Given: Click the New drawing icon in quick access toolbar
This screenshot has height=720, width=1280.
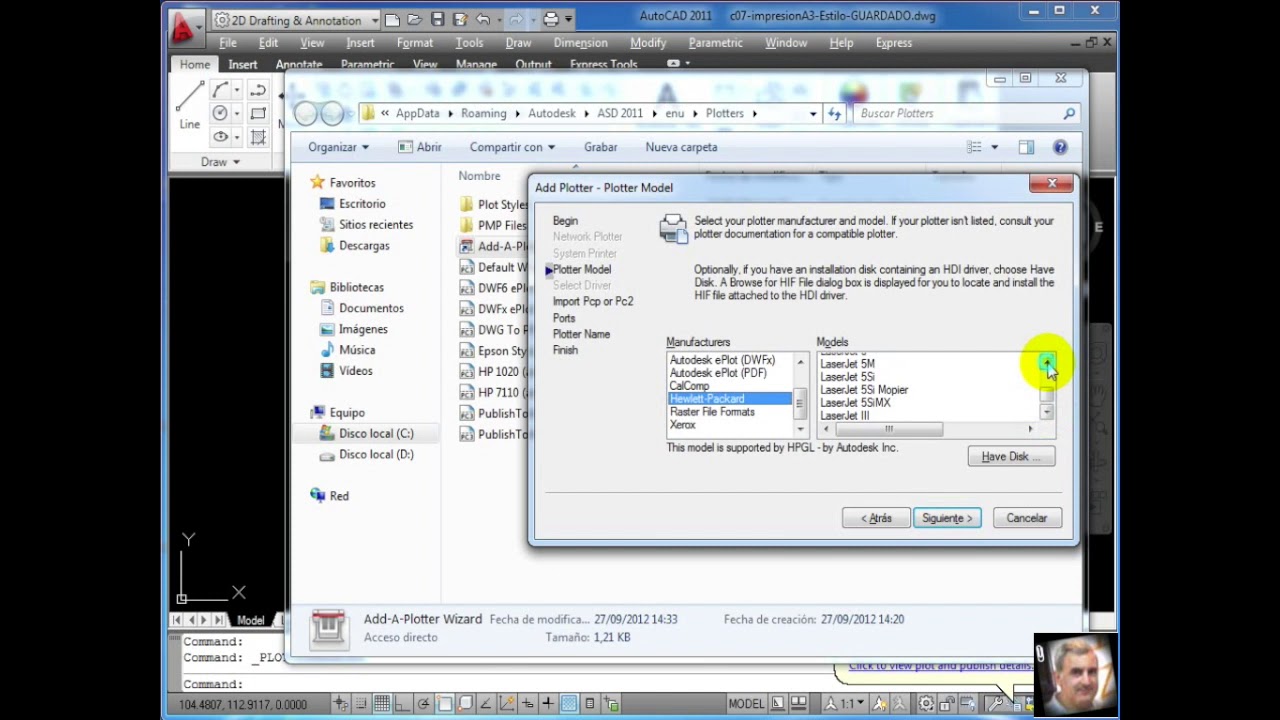Looking at the screenshot, I should coord(393,19).
